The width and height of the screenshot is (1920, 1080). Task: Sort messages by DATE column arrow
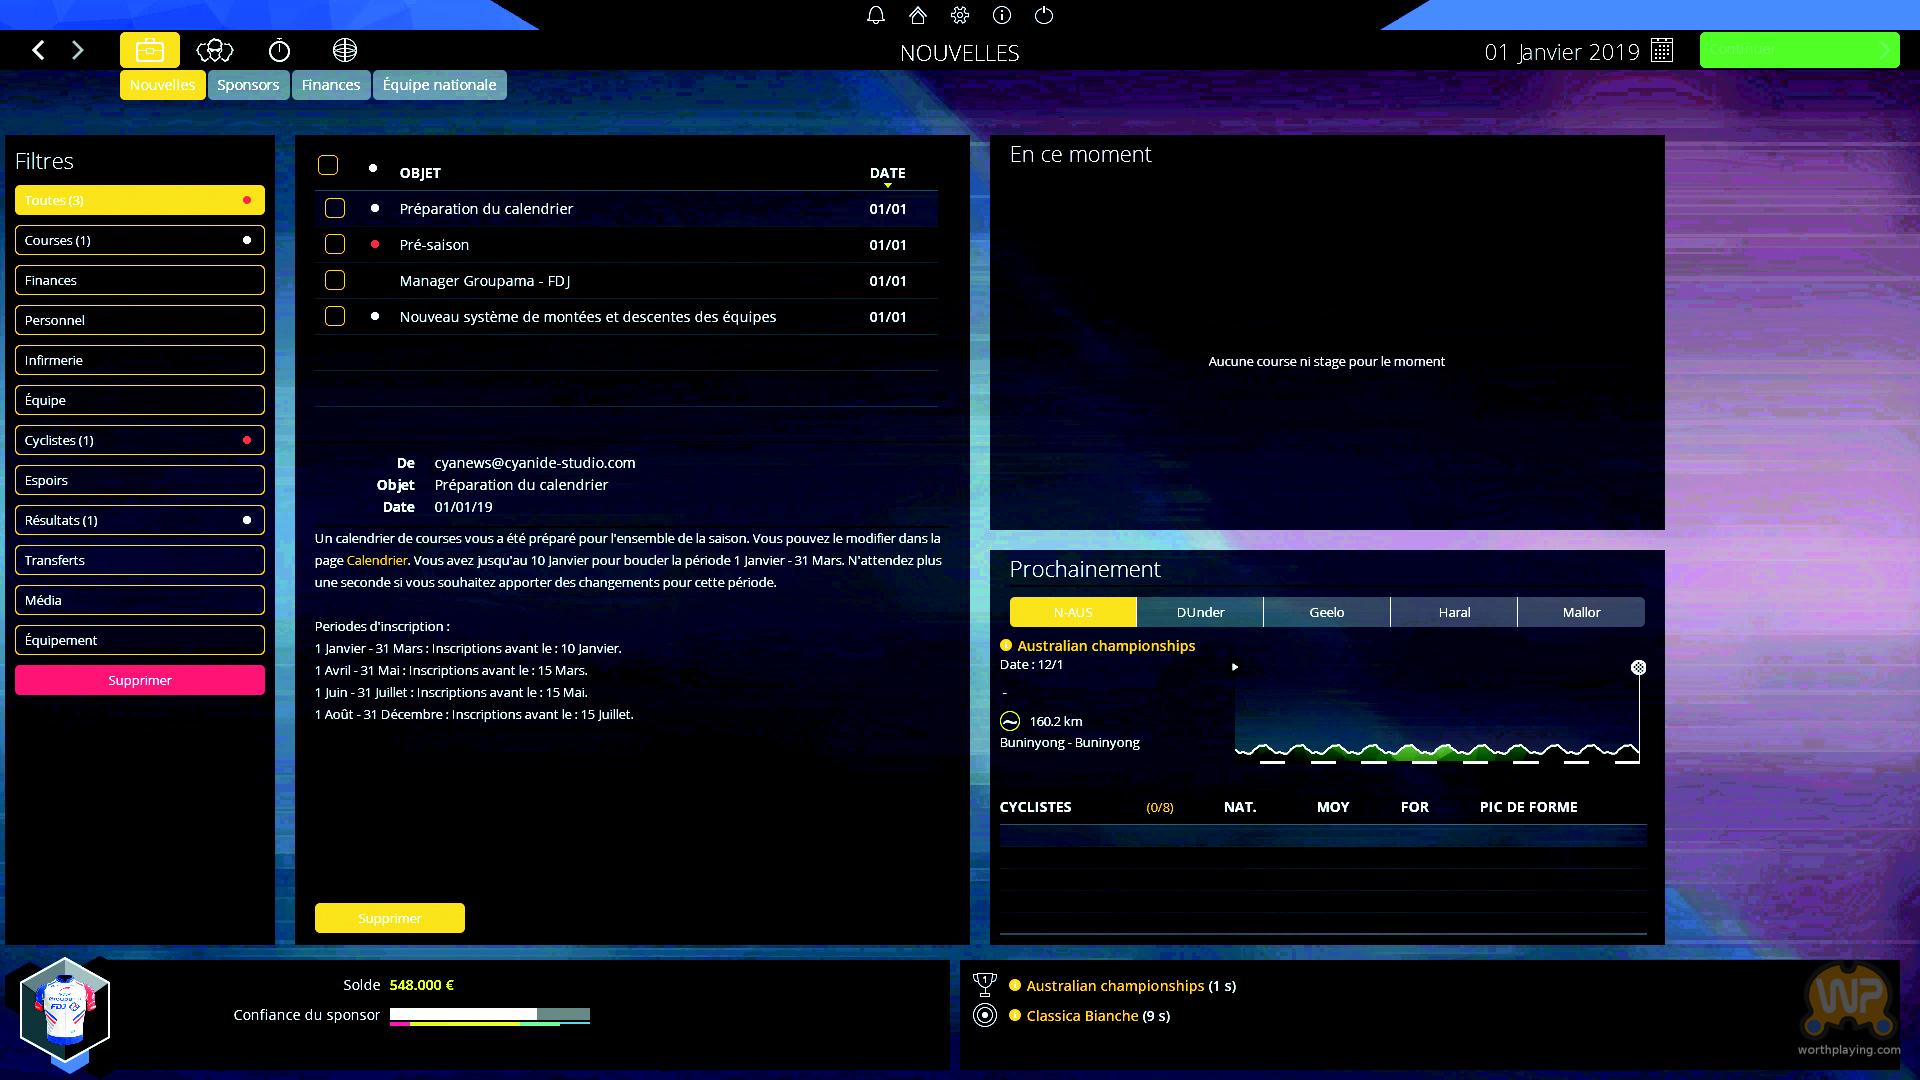887,185
